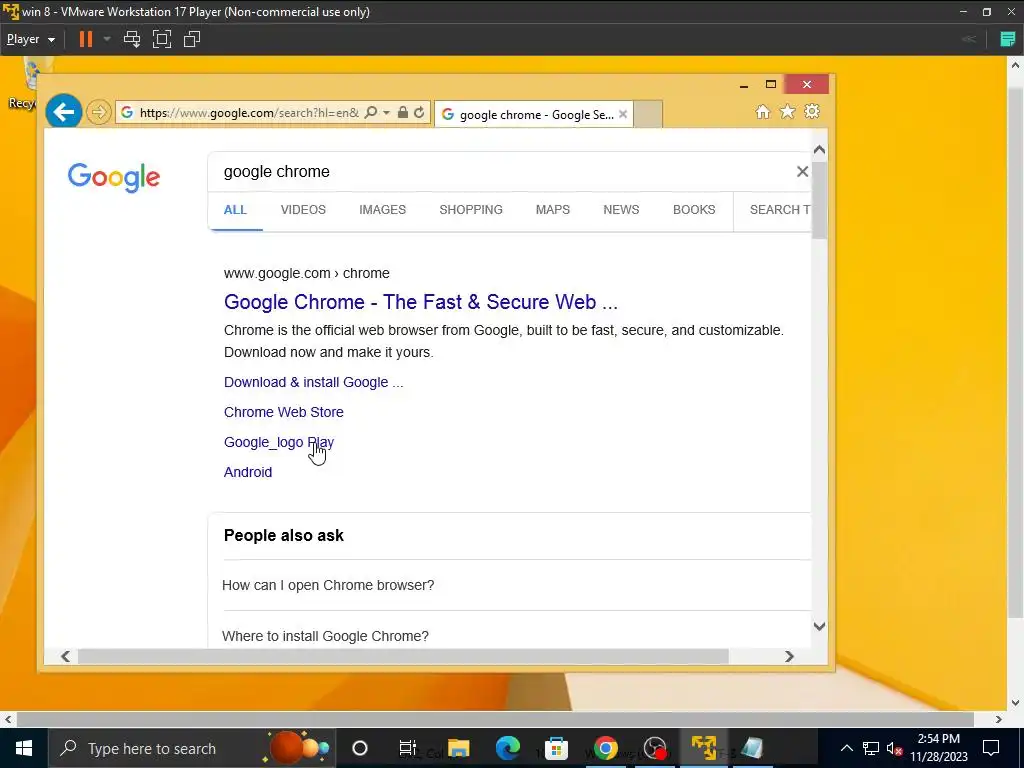Switch to the NEWS tab

[621, 210]
